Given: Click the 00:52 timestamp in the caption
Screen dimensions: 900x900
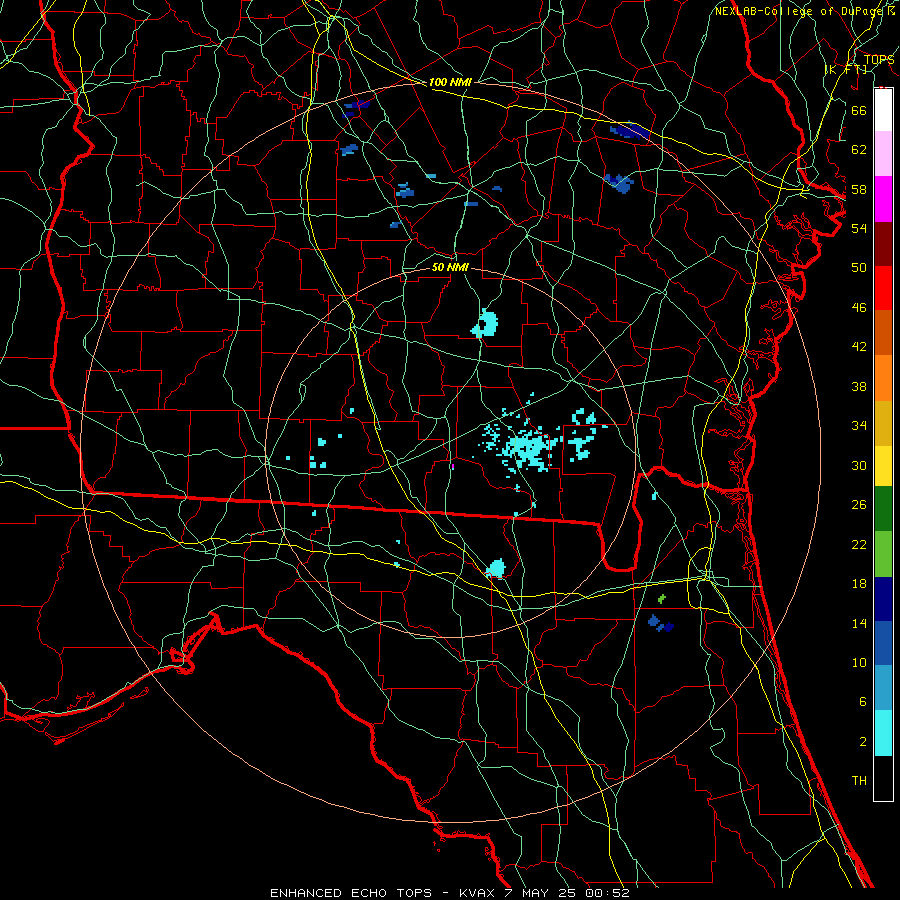Looking at the screenshot, I should 607,893.
